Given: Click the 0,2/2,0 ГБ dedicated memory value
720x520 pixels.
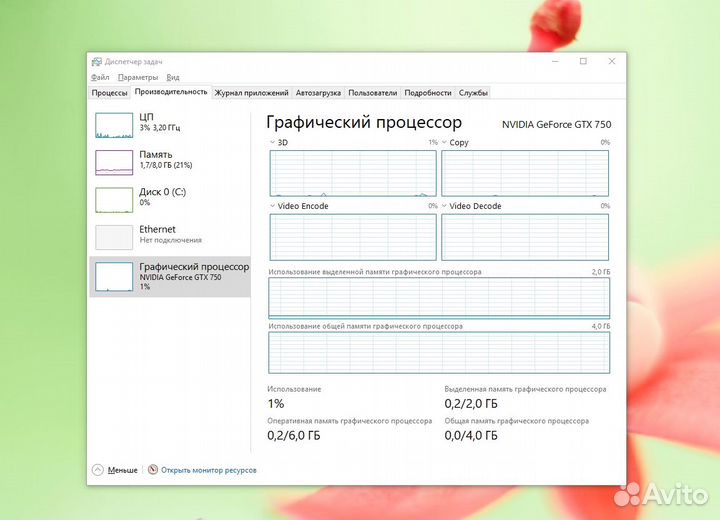Looking at the screenshot, I should pyautogui.click(x=471, y=404).
